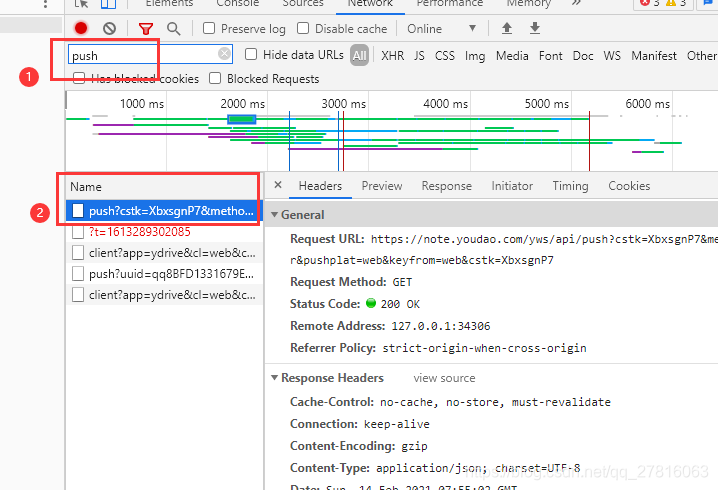Select the Headers tab of request
The width and height of the screenshot is (718, 490).
(x=320, y=186)
